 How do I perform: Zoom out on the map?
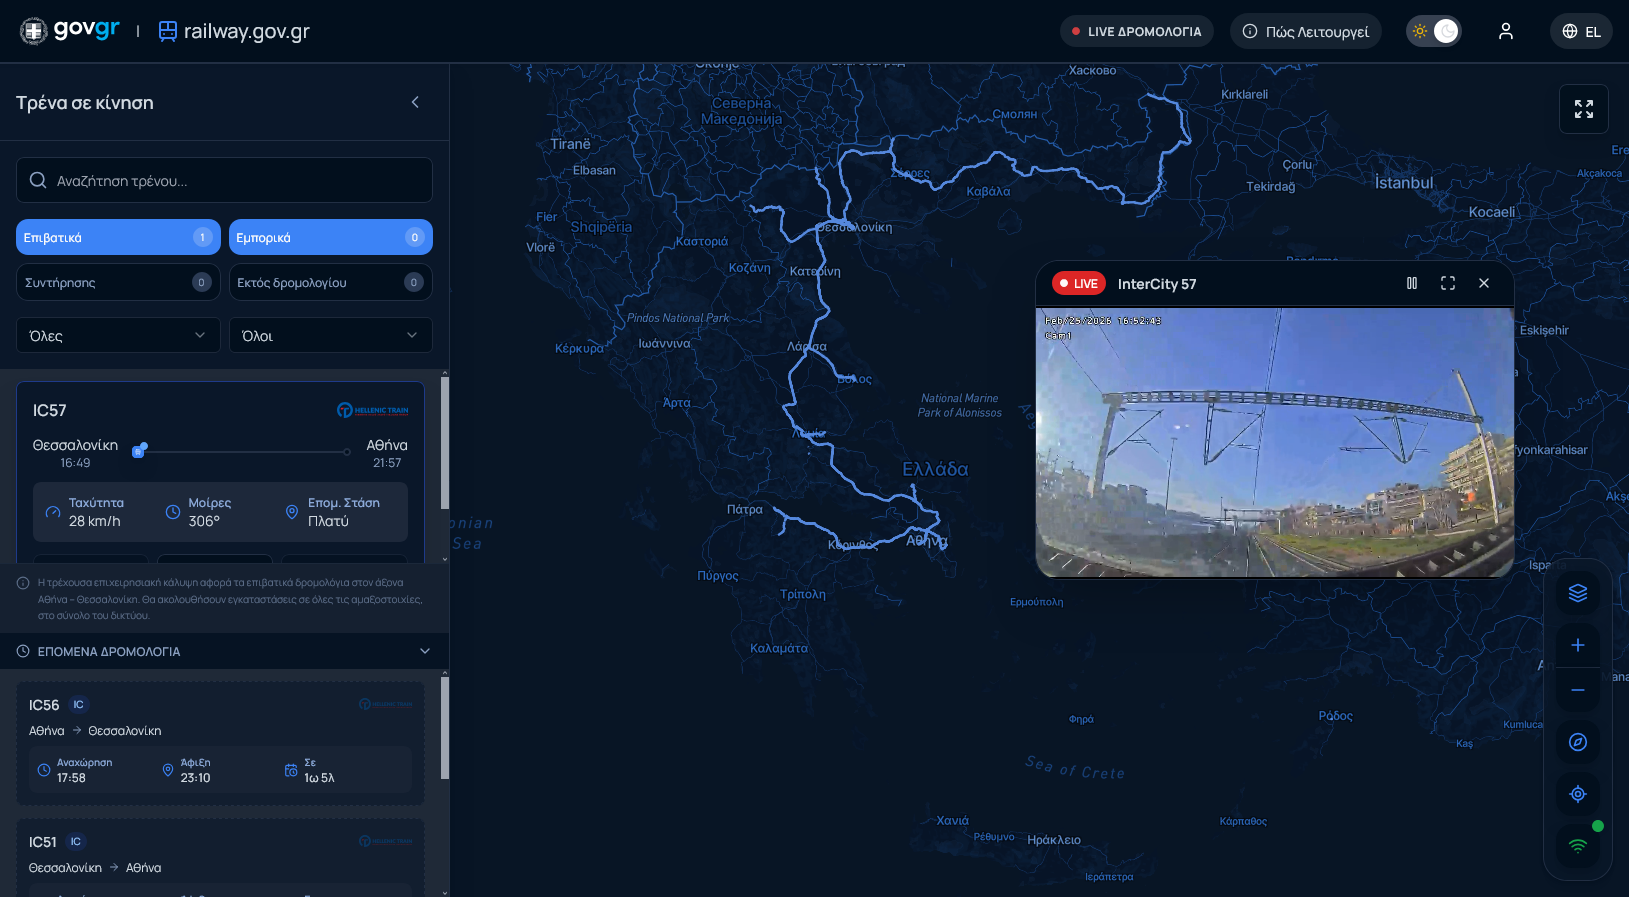[1577, 690]
